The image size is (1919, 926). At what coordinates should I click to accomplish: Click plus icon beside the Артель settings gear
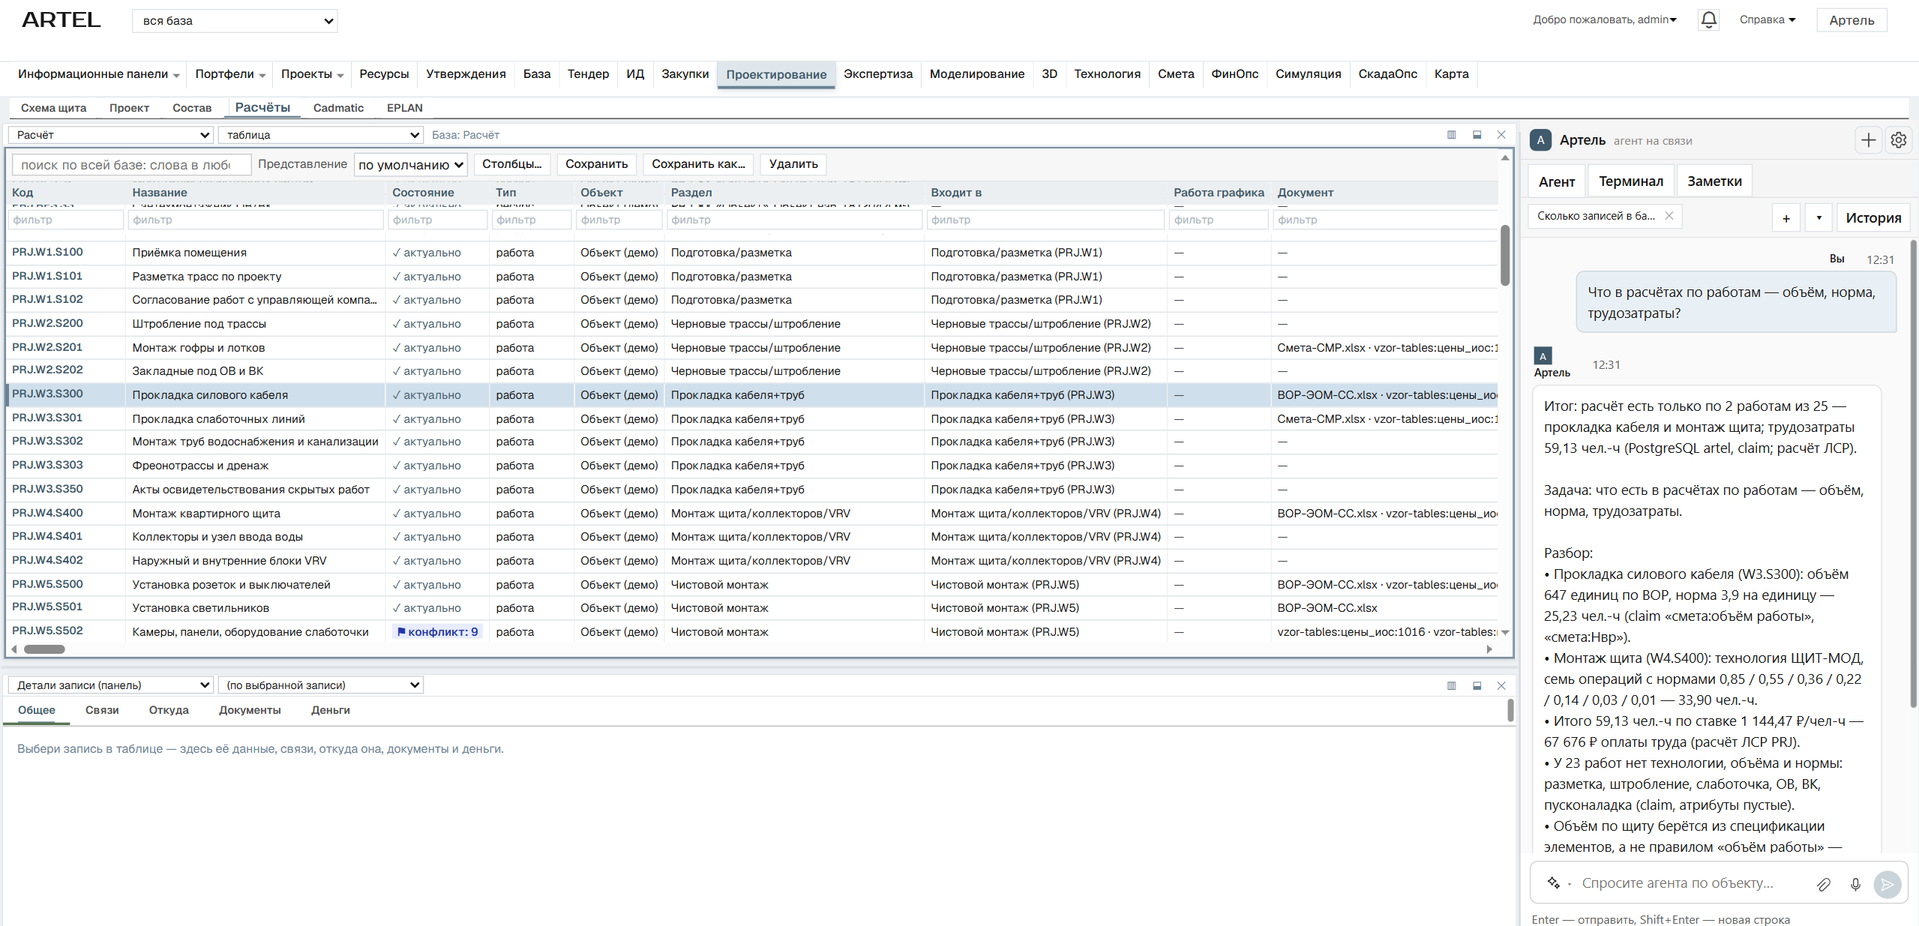pos(1868,141)
